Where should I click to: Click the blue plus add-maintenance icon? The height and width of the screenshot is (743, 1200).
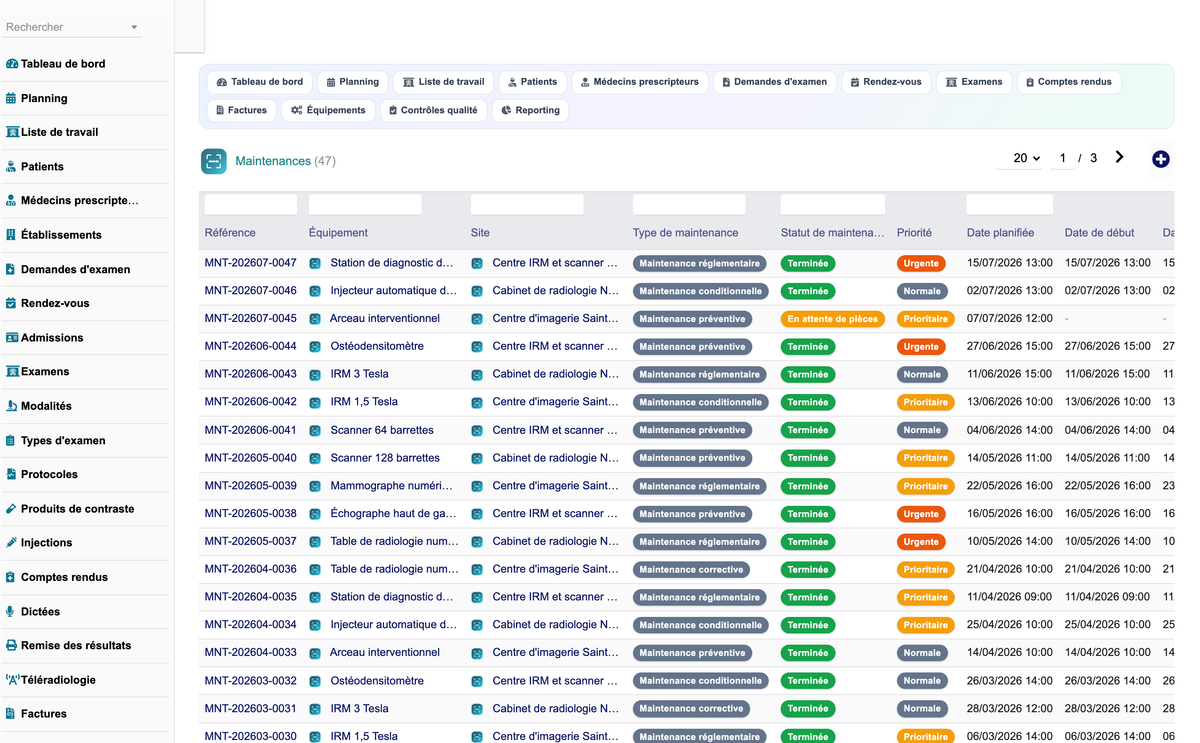tap(1160, 159)
